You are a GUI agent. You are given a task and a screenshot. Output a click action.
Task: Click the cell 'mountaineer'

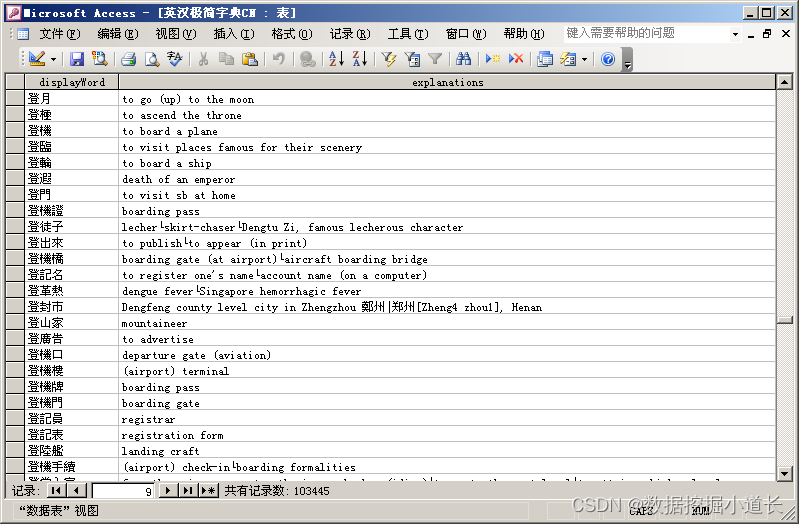(x=447, y=323)
